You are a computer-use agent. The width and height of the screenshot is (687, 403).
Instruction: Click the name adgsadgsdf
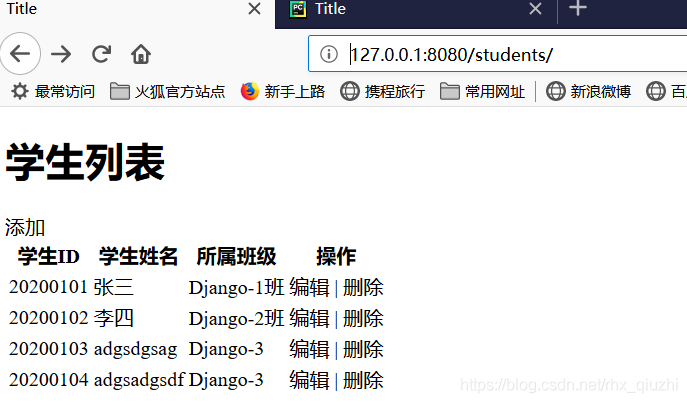(x=139, y=380)
